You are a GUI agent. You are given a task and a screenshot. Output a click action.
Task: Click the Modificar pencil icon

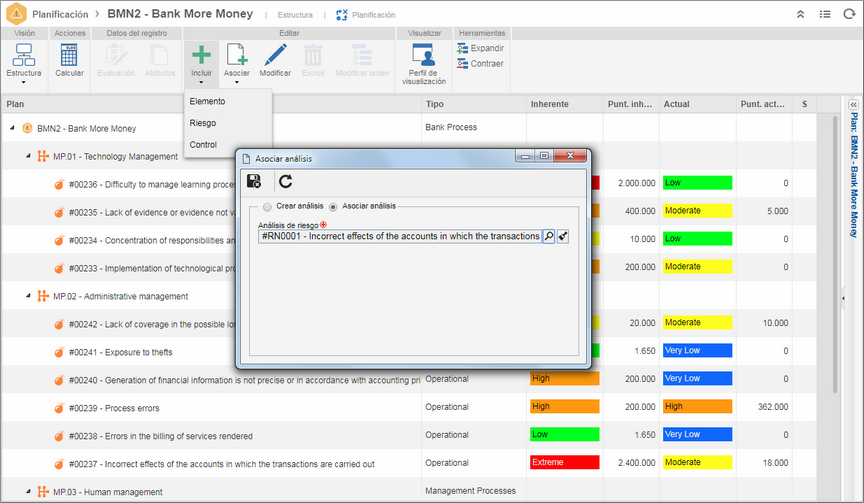(275, 55)
